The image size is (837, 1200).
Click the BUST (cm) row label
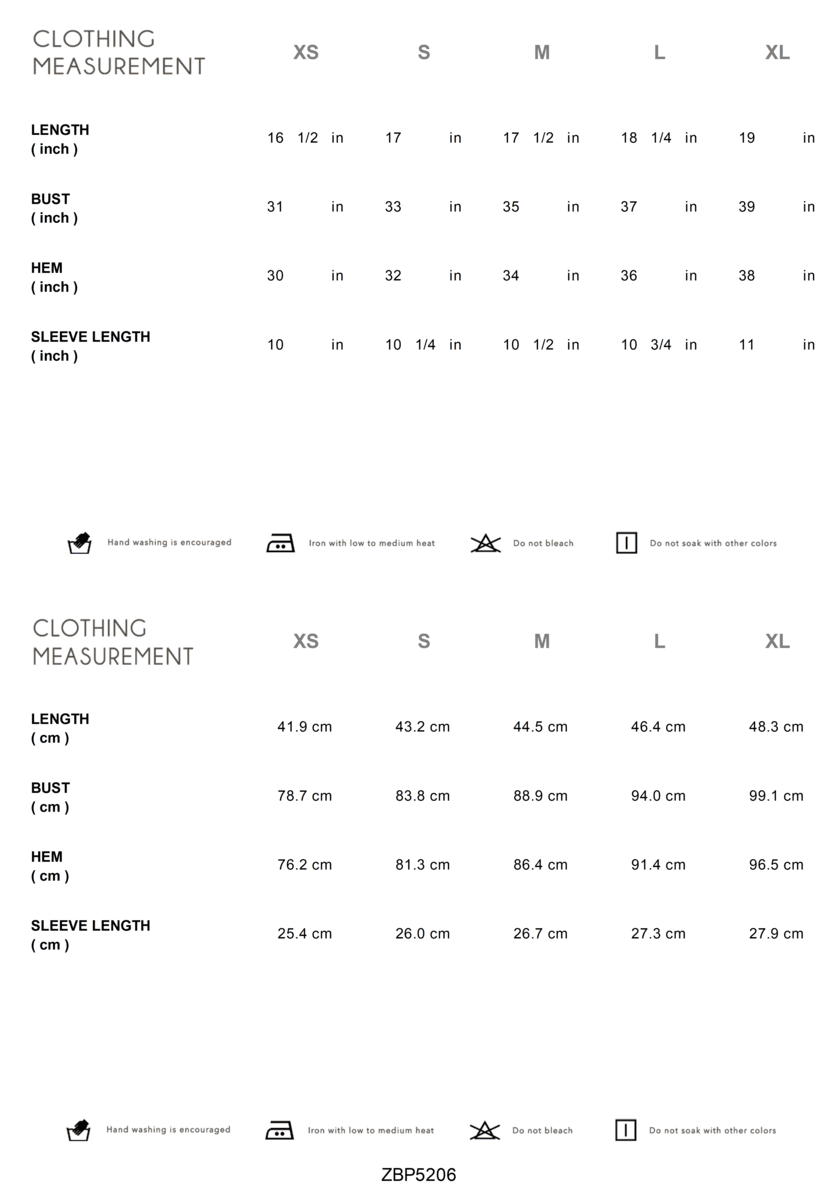(50, 797)
